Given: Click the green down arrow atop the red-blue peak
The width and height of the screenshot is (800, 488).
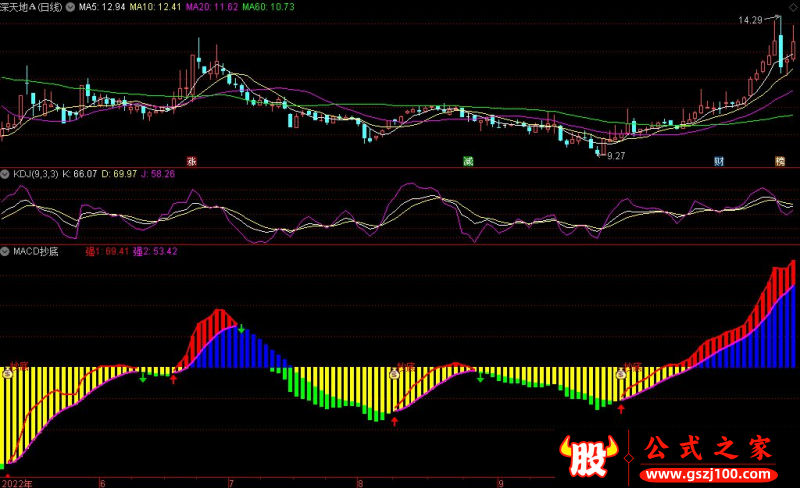Looking at the screenshot, I should (241, 328).
